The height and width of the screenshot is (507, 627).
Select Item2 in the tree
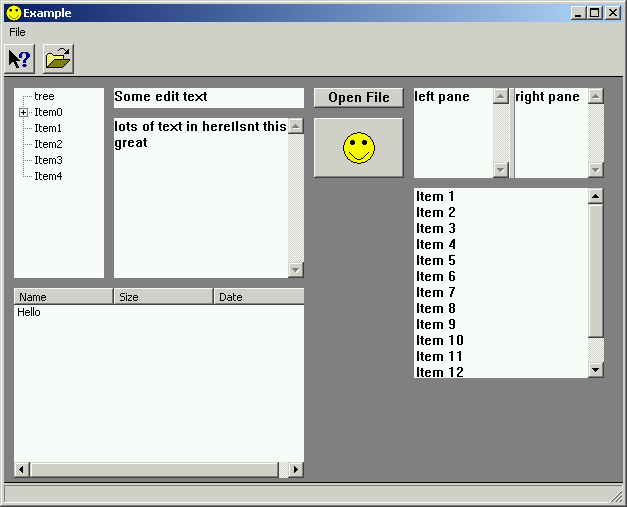tap(48, 144)
